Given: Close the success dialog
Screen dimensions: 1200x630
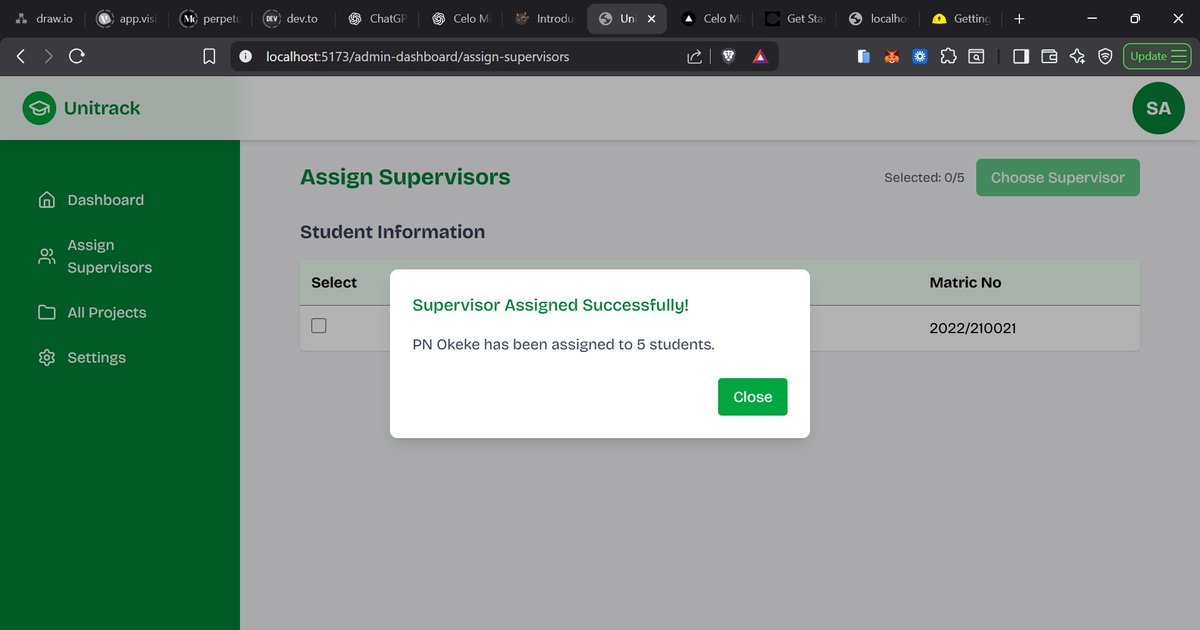Looking at the screenshot, I should 752,397.
